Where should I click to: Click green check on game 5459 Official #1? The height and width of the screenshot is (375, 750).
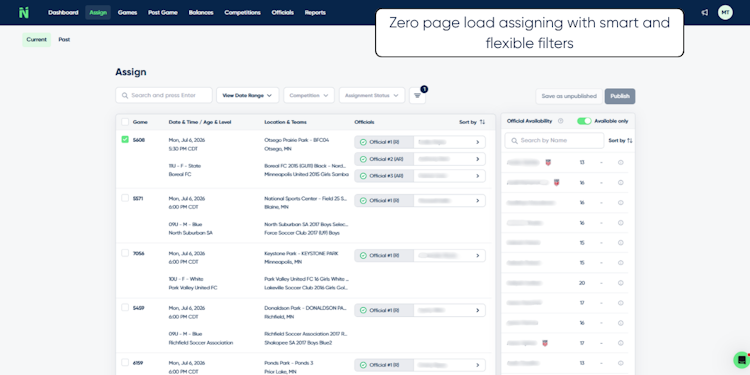click(363, 310)
